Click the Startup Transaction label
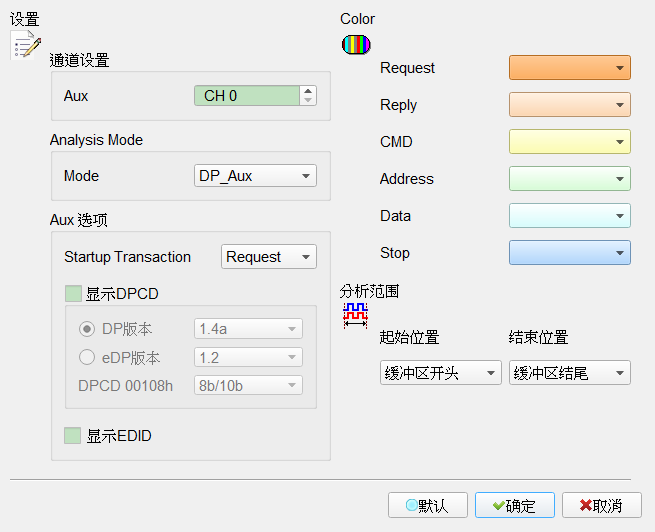The image size is (655, 532). (x=127, y=257)
